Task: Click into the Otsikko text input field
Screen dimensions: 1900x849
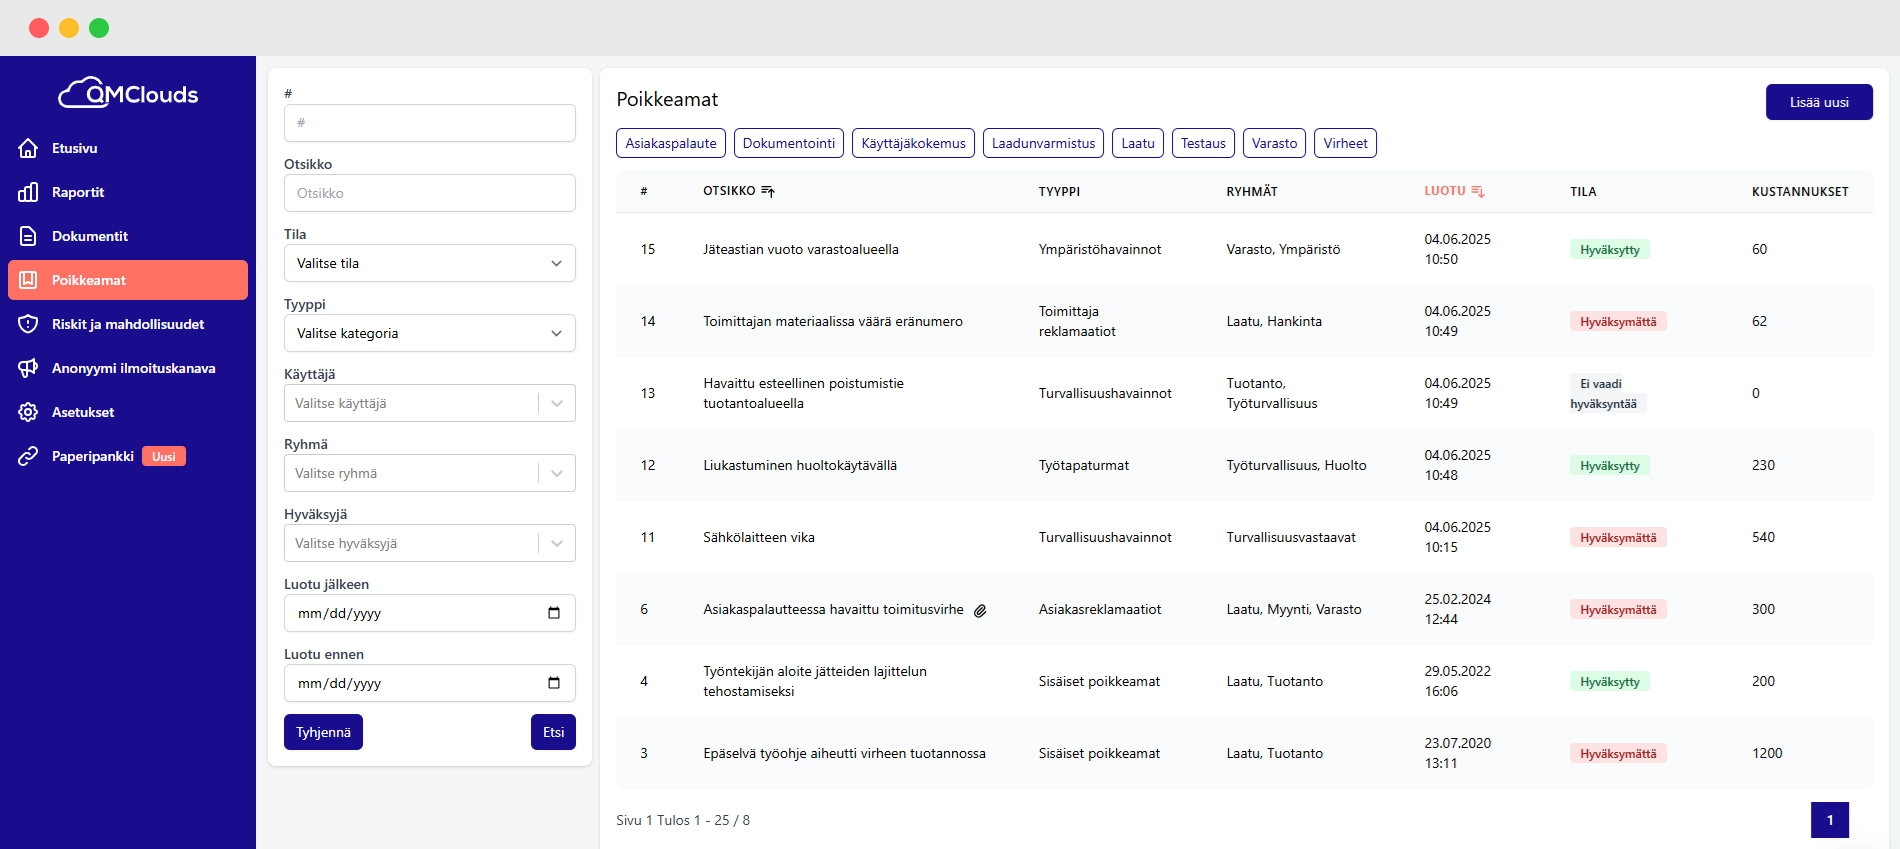Action: 429,193
